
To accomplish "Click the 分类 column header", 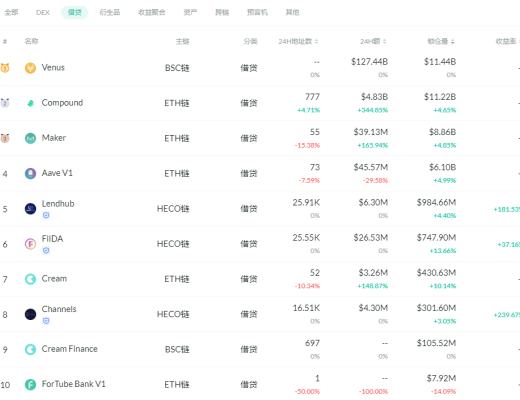I will pyautogui.click(x=250, y=41).
